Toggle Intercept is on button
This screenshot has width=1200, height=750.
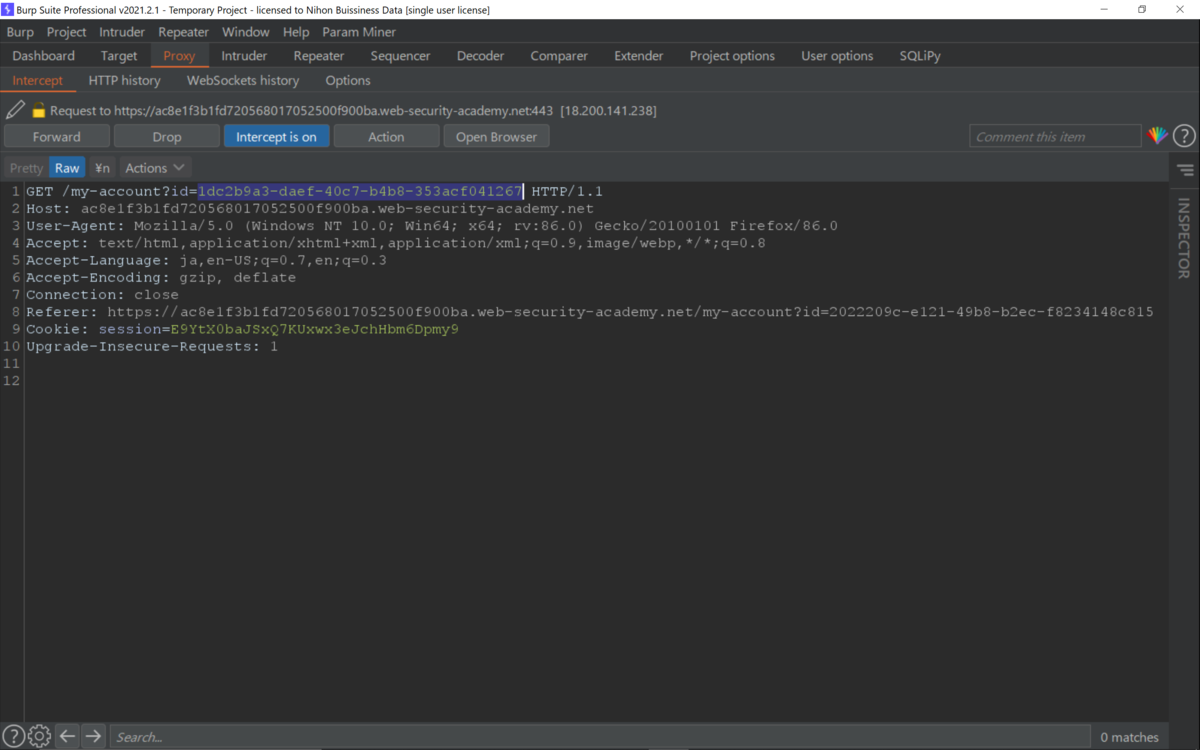(x=276, y=136)
